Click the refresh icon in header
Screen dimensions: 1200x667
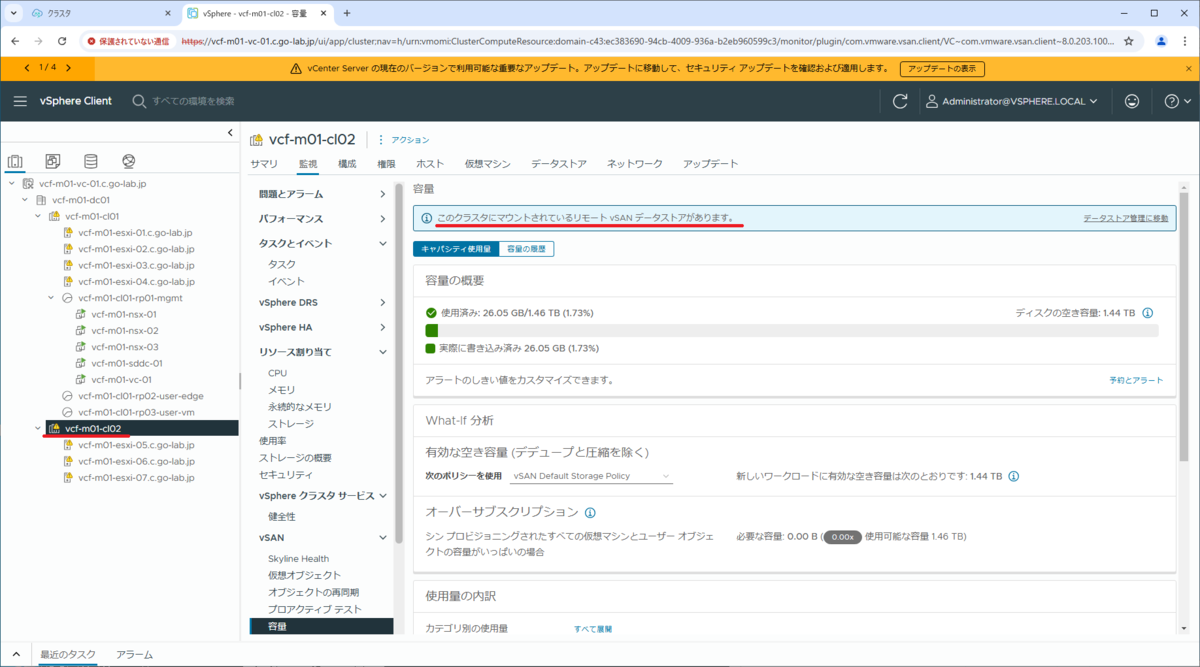pyautogui.click(x=900, y=101)
